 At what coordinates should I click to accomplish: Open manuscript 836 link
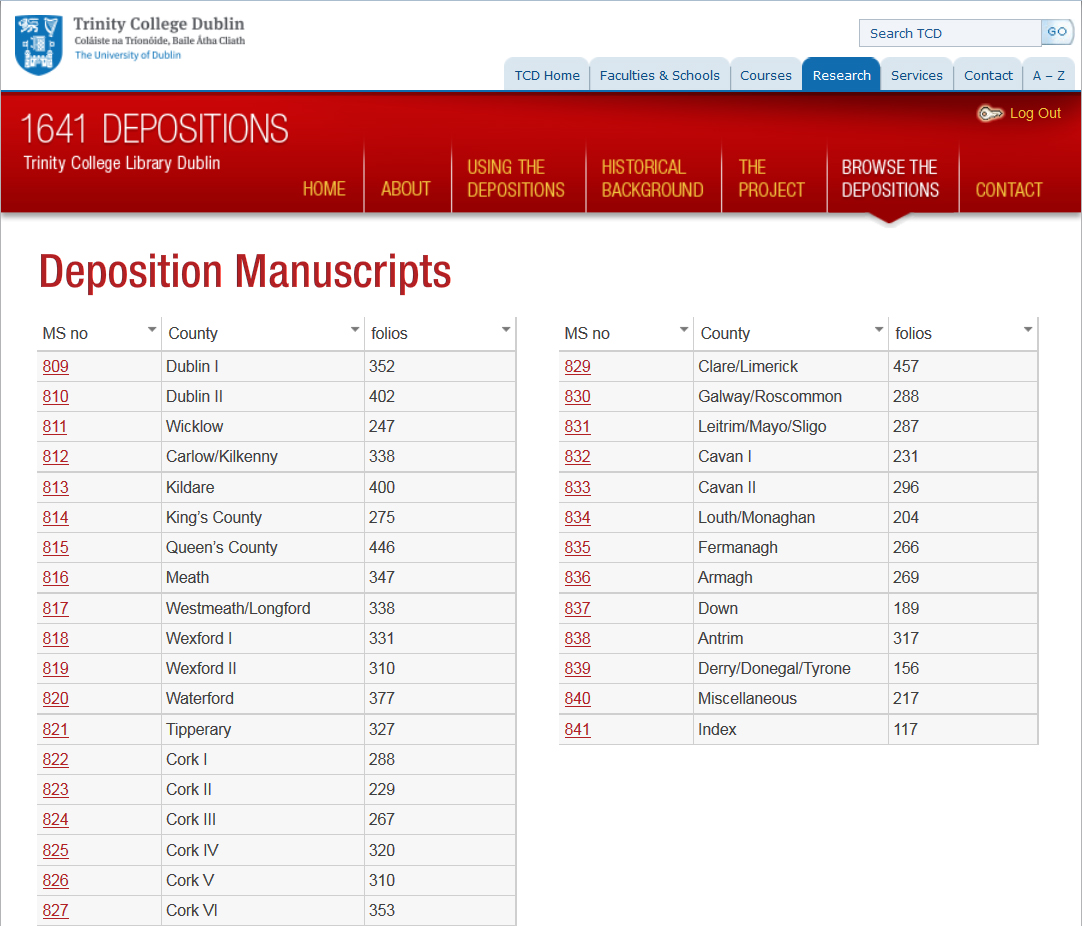(x=578, y=578)
